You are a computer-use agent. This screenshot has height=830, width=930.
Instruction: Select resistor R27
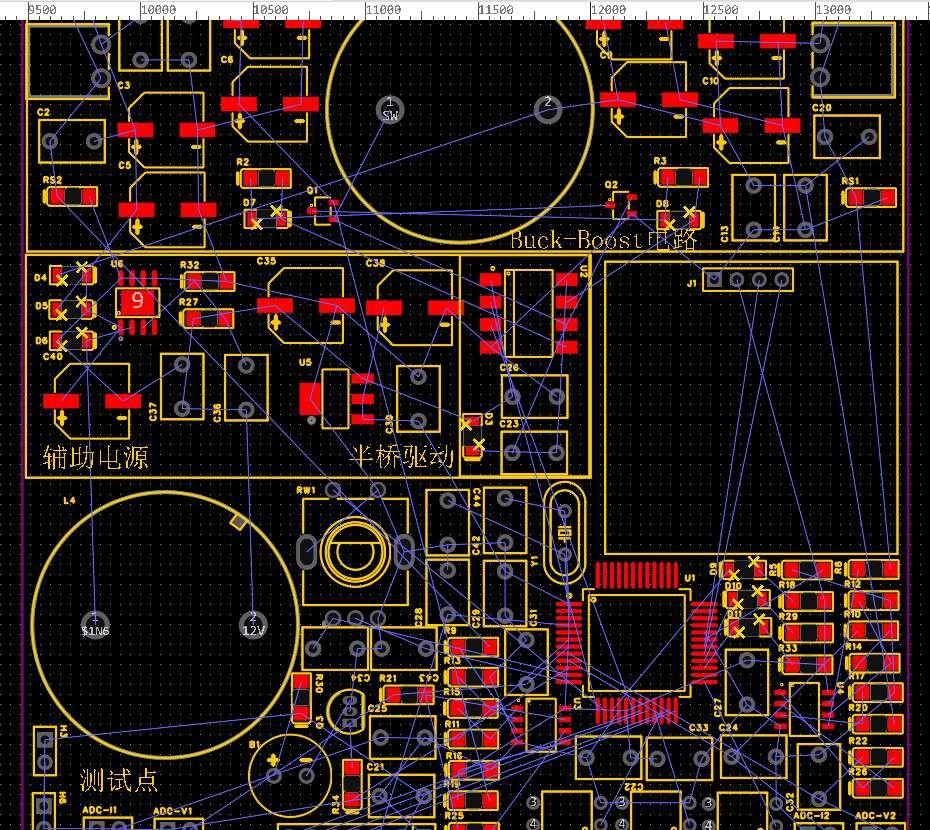207,319
